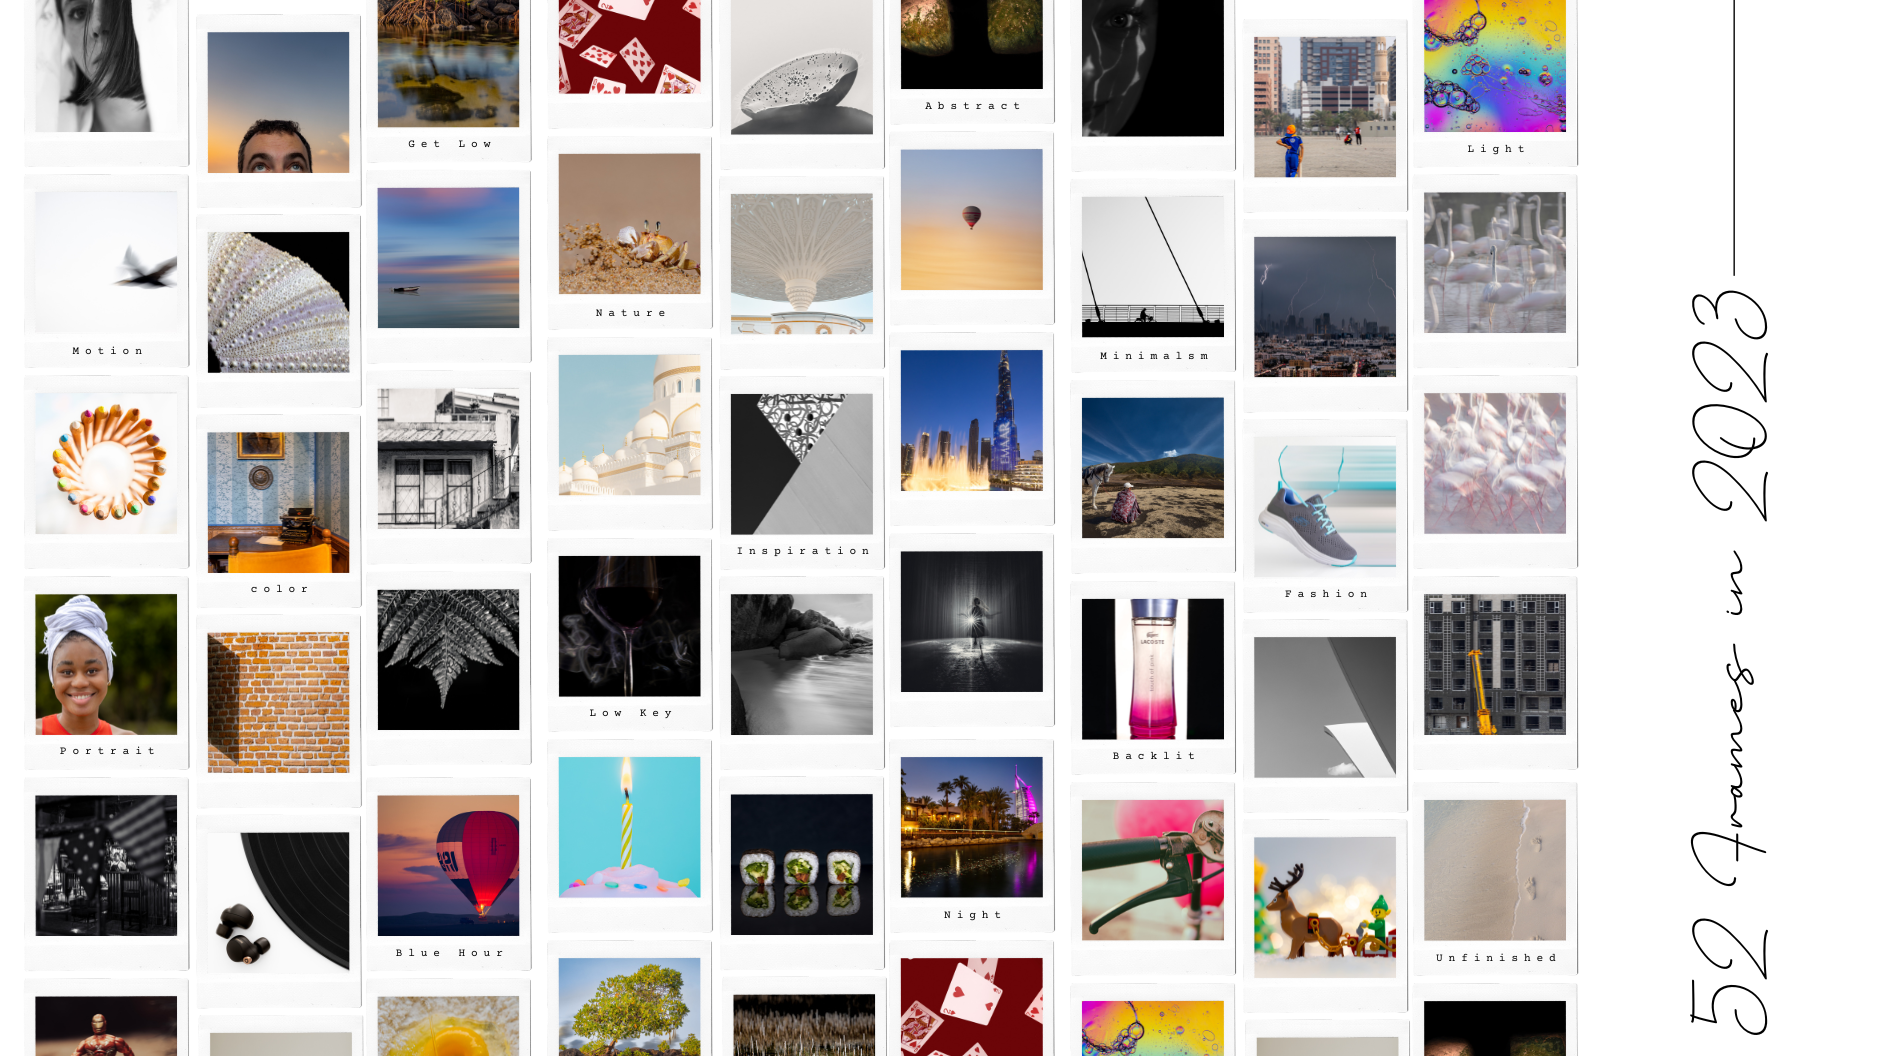Image resolution: width=1878 pixels, height=1056 pixels.
Task: Click the blurred bird 'Motion' photo
Action: coord(106,262)
